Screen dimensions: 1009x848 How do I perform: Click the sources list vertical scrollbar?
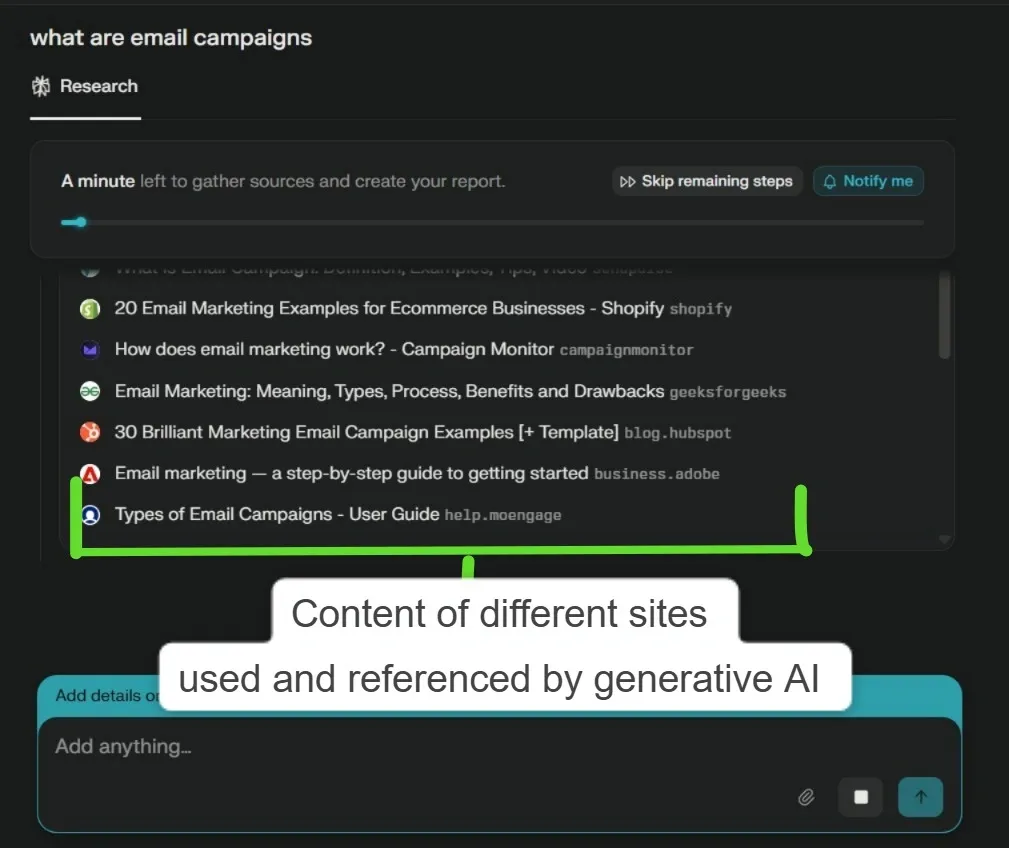click(x=945, y=316)
